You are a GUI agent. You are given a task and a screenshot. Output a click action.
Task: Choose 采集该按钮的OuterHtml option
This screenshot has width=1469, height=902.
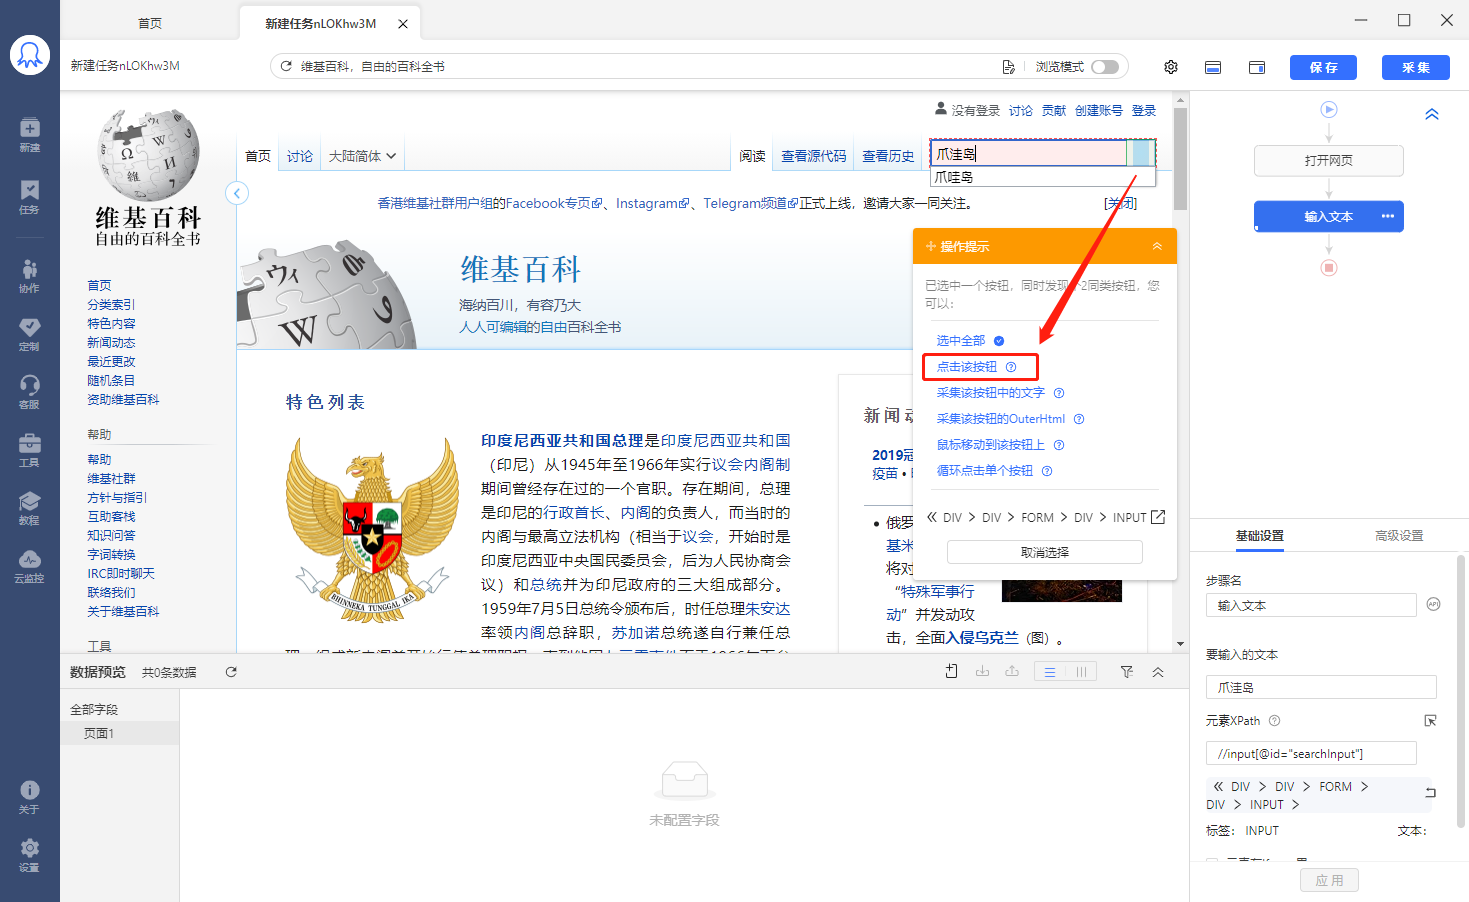1001,419
